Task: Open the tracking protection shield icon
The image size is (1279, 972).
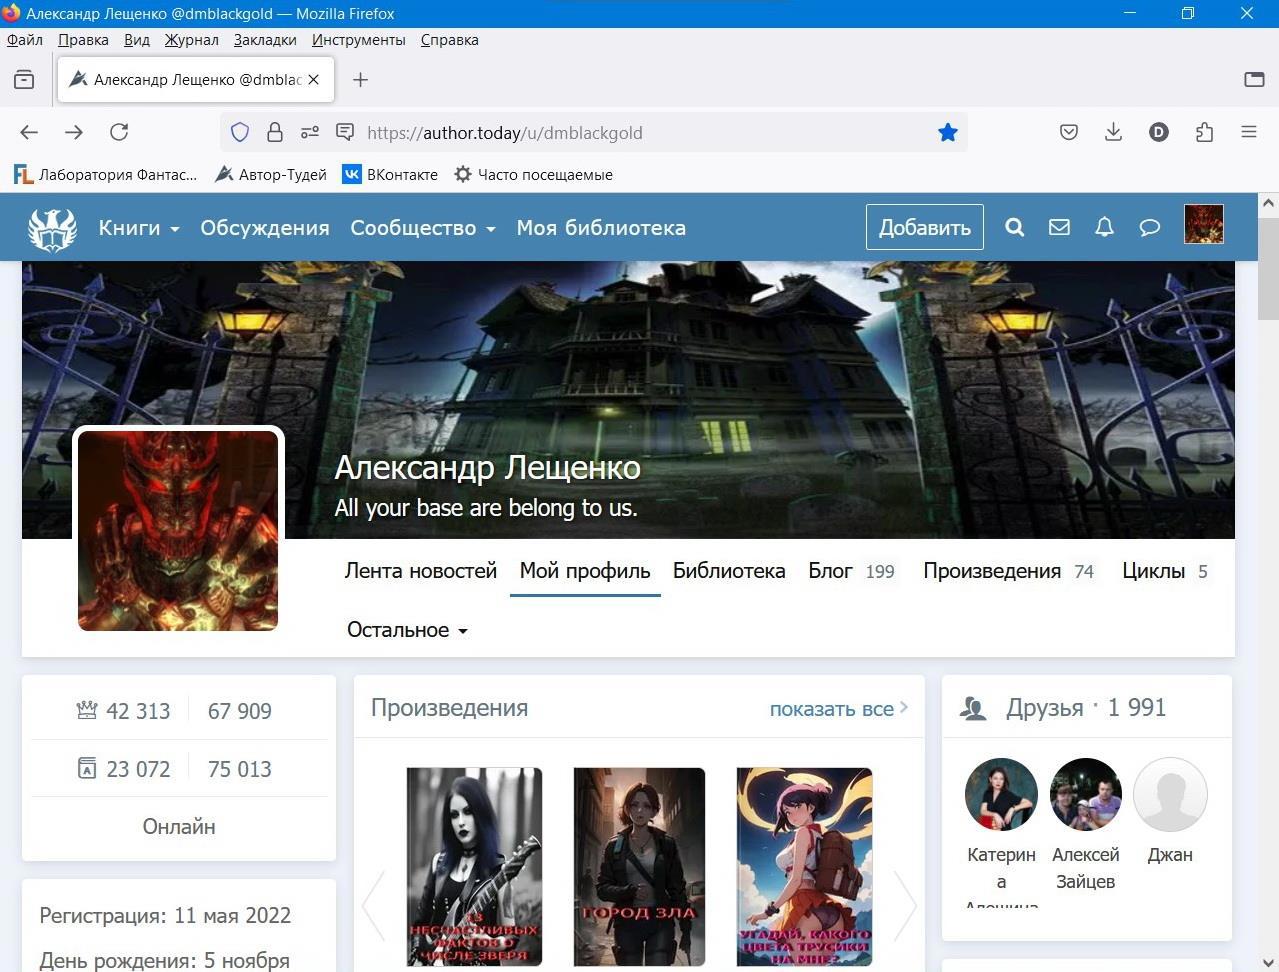Action: [x=240, y=132]
